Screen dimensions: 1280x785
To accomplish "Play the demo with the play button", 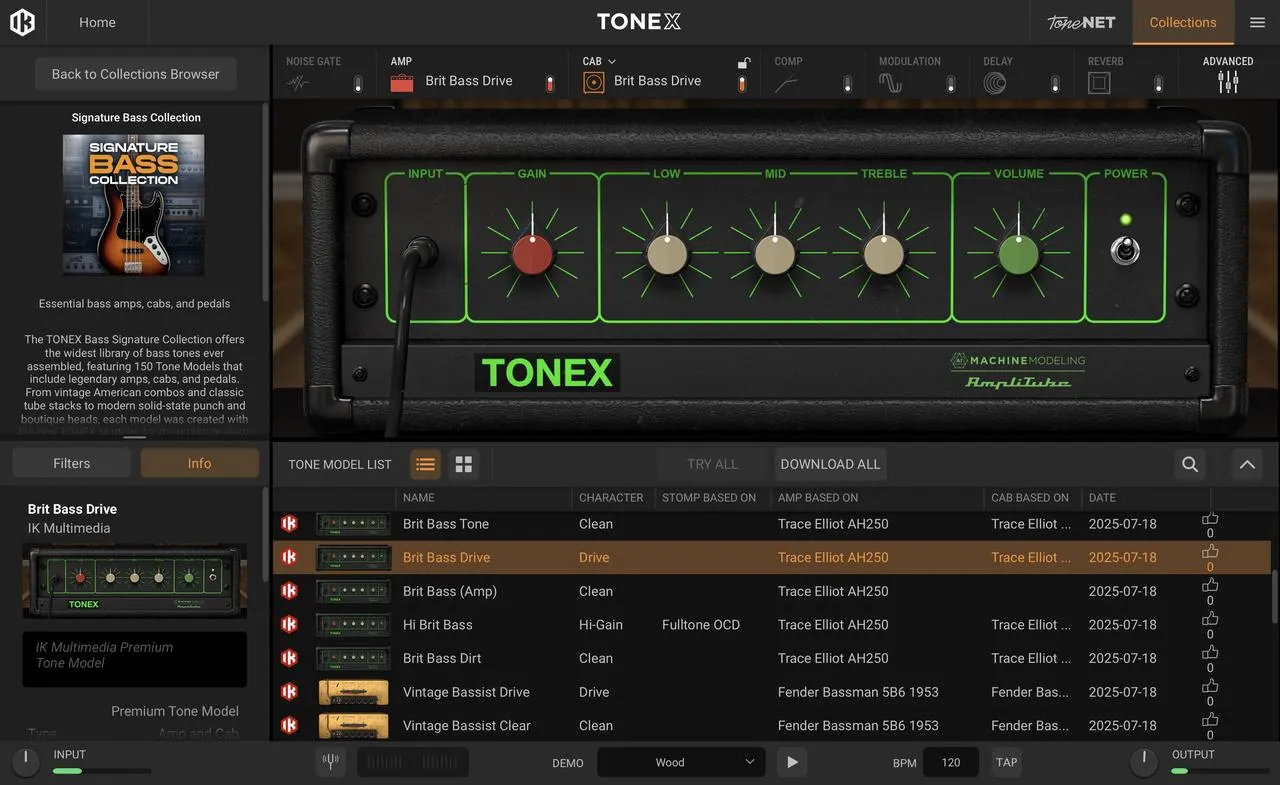I will click(x=792, y=762).
